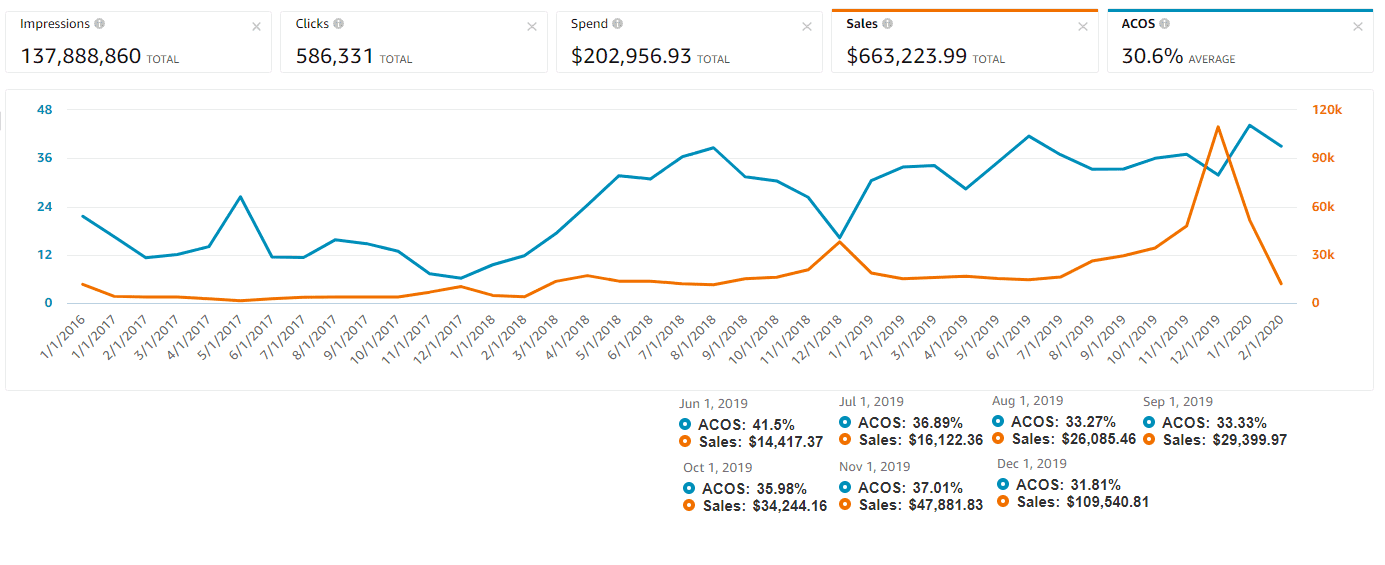Close the ACOS metric card
Image resolution: width=1385 pixels, height=565 pixels.
click(1357, 27)
